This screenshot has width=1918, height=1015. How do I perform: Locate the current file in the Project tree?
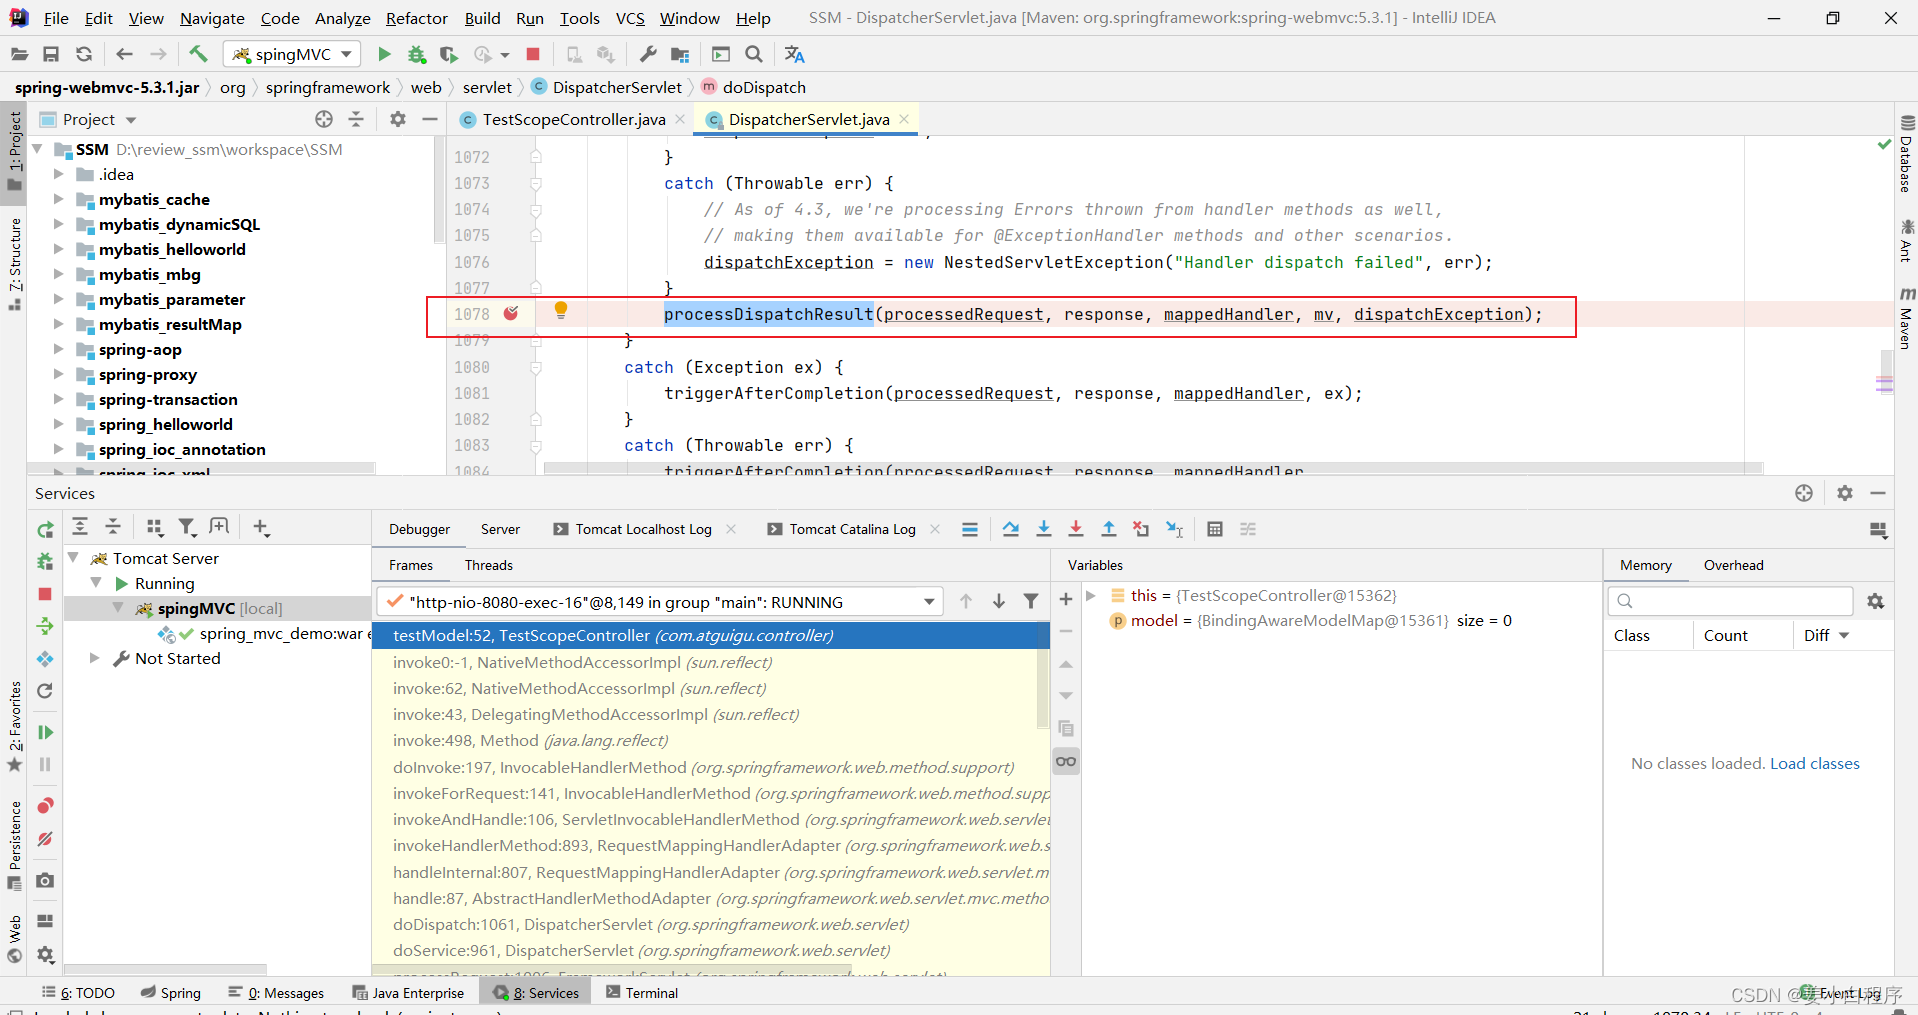tap(324, 119)
